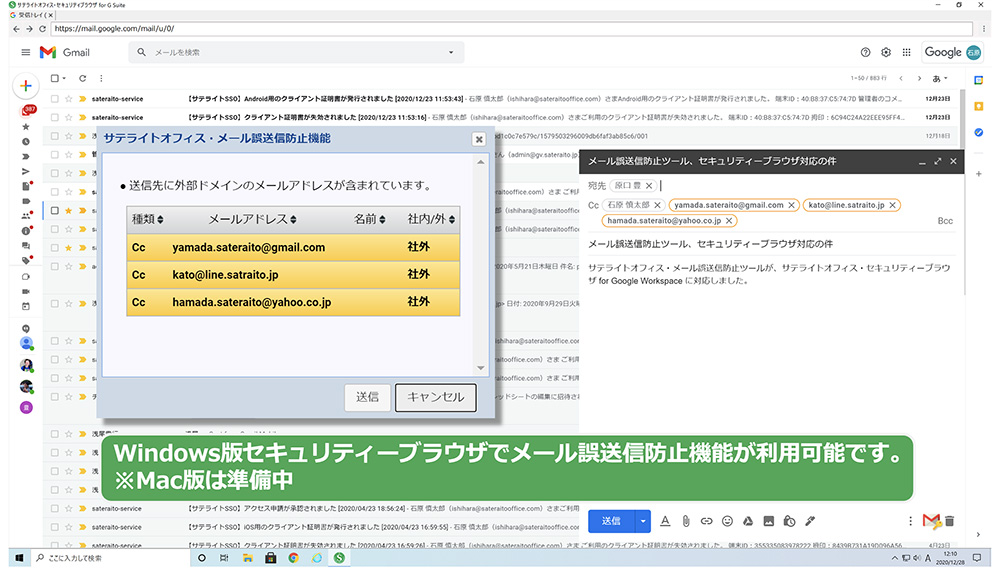
Task: Open compose more options three dots
Action: point(910,521)
